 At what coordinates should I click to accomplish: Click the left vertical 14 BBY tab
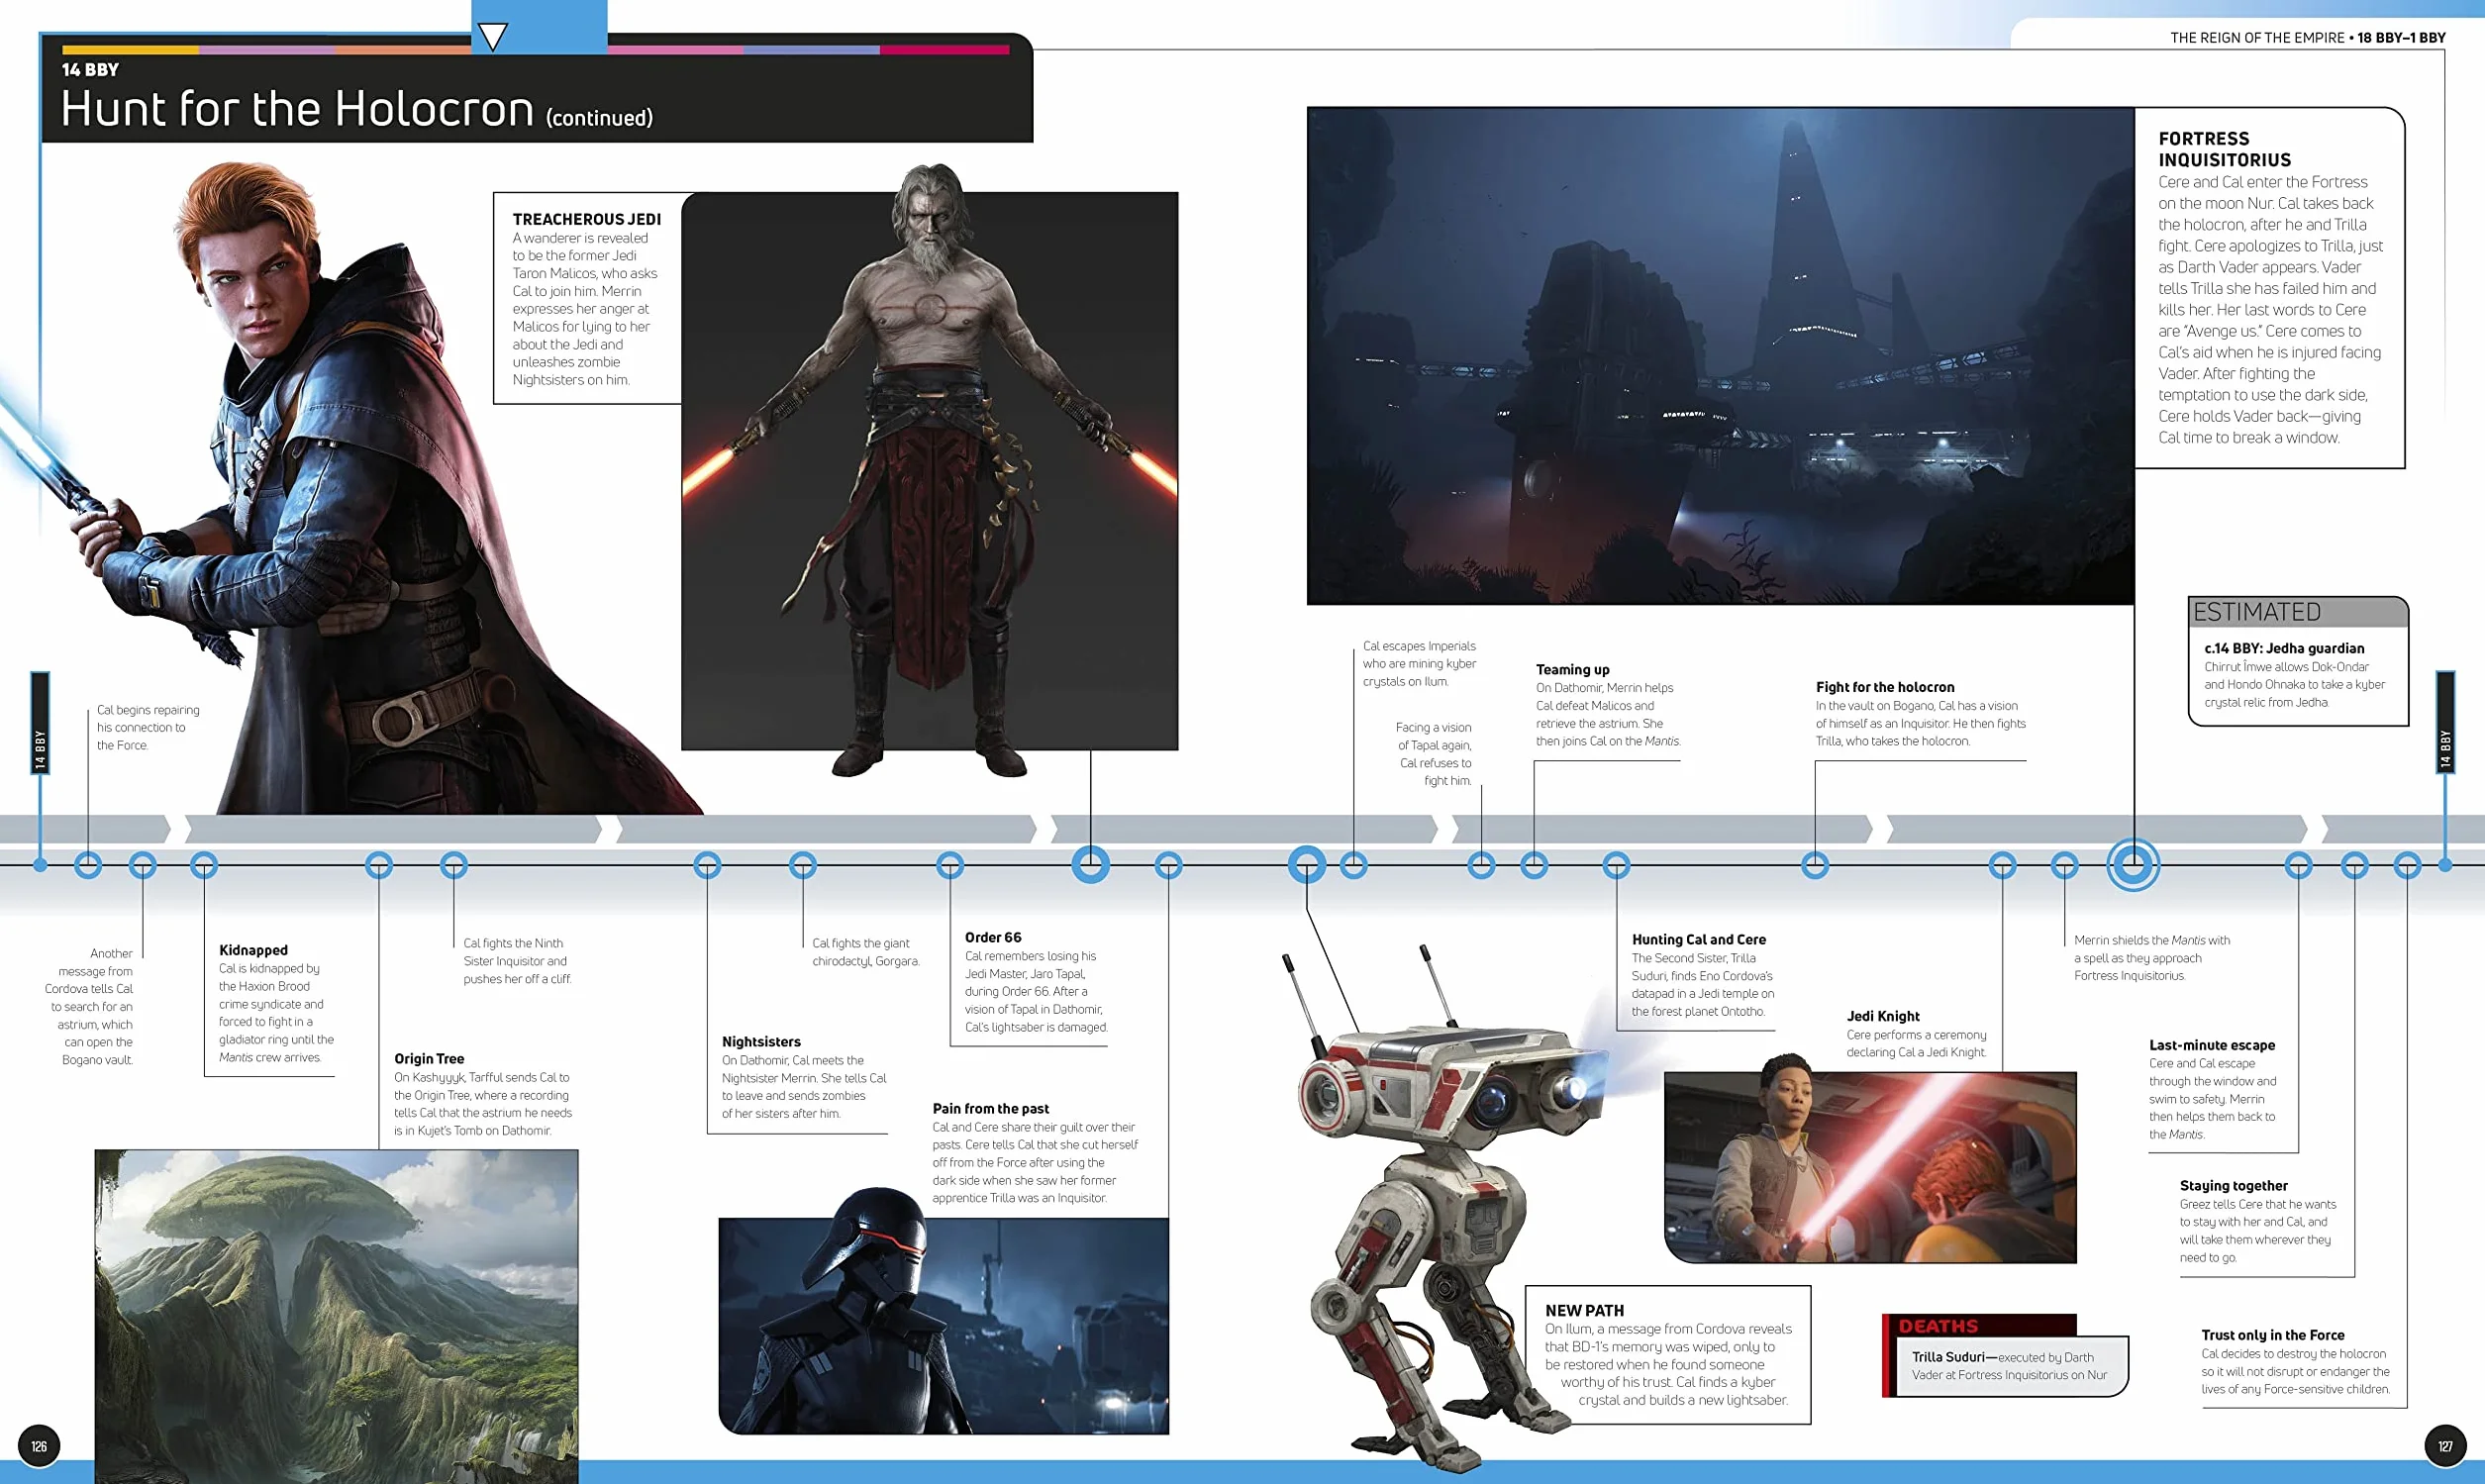tap(40, 723)
